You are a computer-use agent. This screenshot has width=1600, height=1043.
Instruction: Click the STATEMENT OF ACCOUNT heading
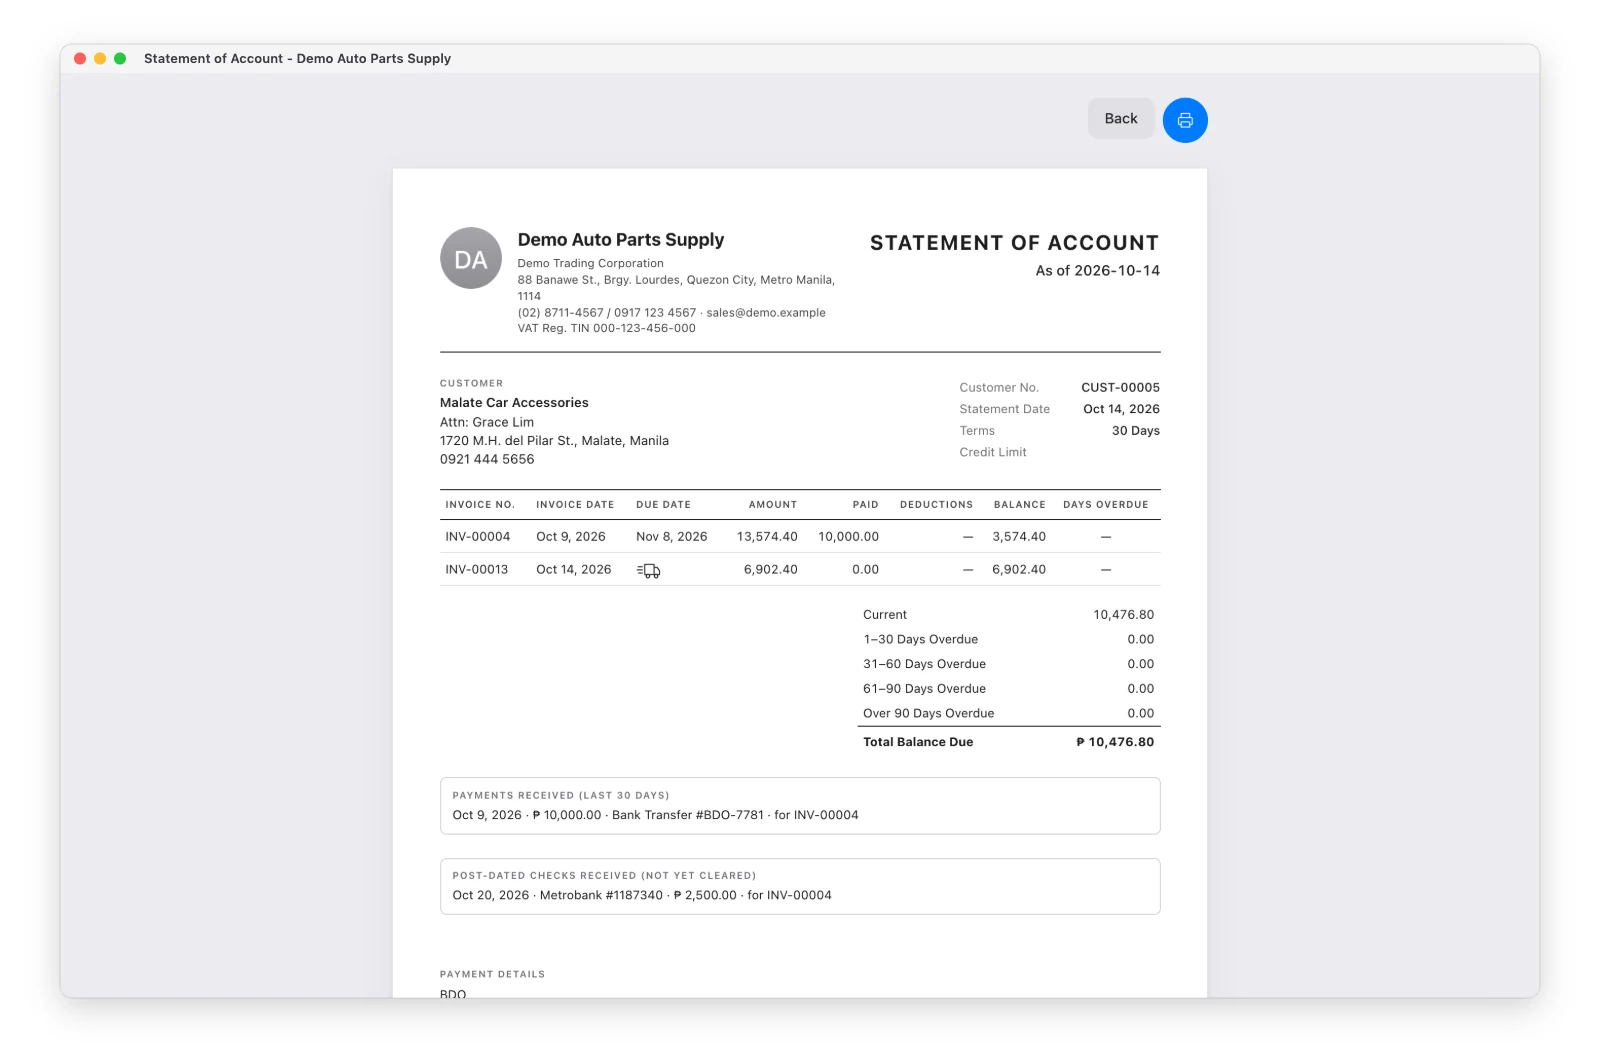1014,243
